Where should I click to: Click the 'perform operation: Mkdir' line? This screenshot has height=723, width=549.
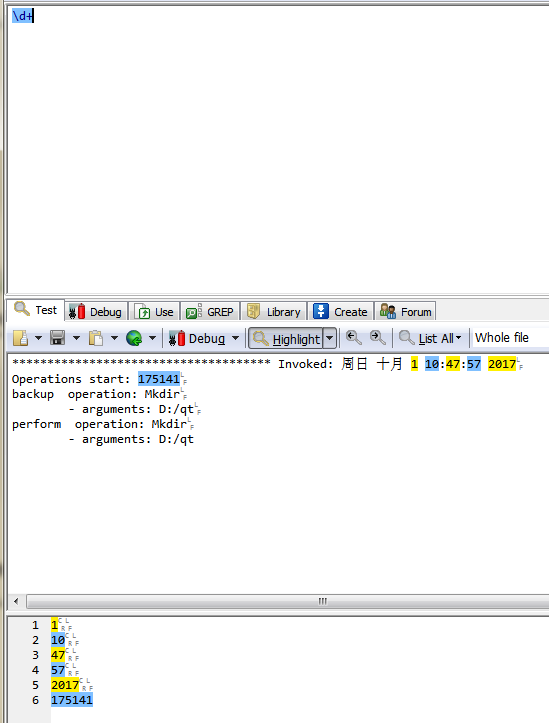pos(100,424)
